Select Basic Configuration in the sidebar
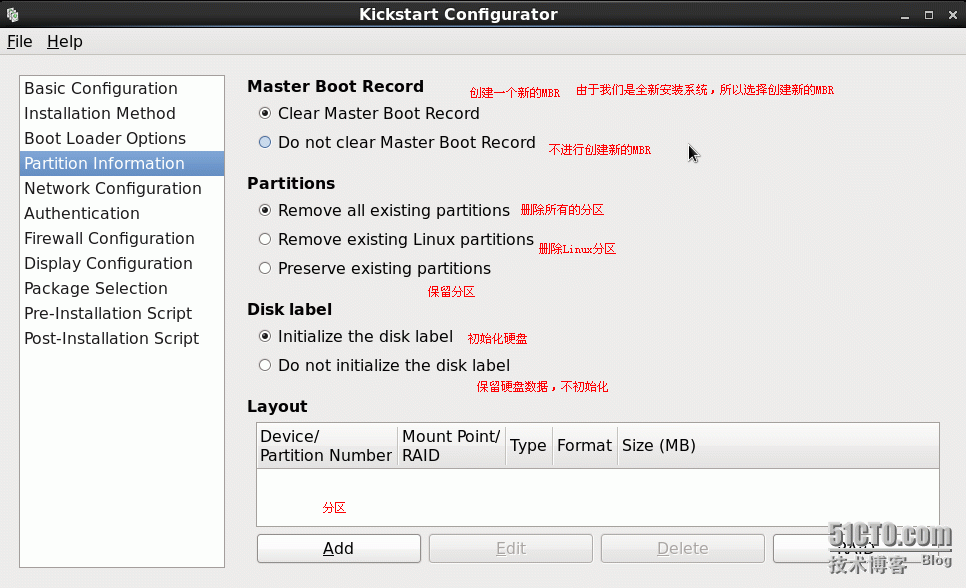The width and height of the screenshot is (966, 588). tap(122, 89)
